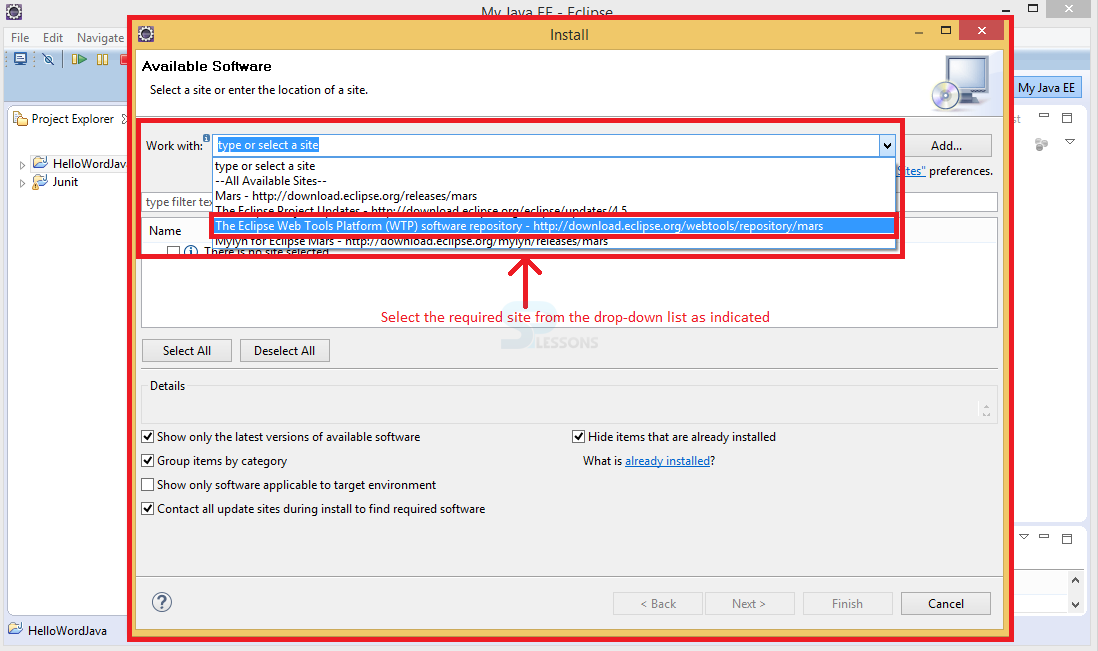Open the new console/server toolbar icon in Eclipse
The width and height of the screenshot is (1098, 651).
click(x=20, y=60)
